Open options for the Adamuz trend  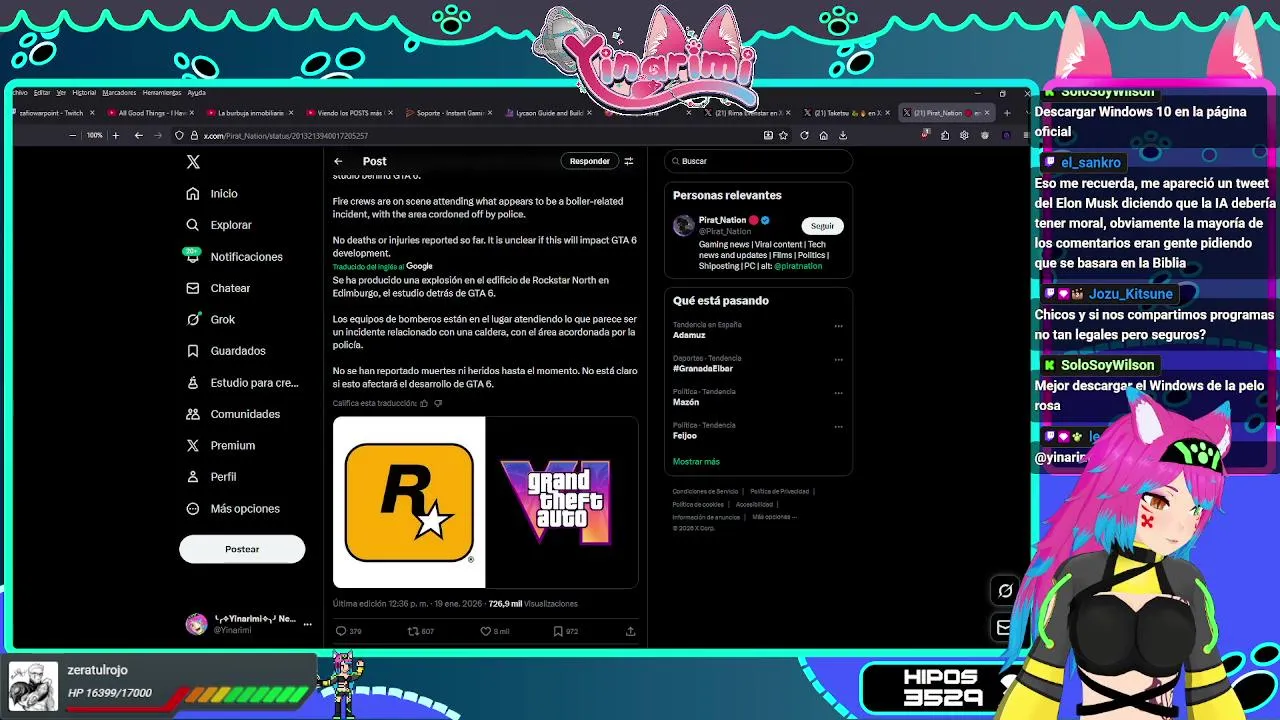point(838,326)
